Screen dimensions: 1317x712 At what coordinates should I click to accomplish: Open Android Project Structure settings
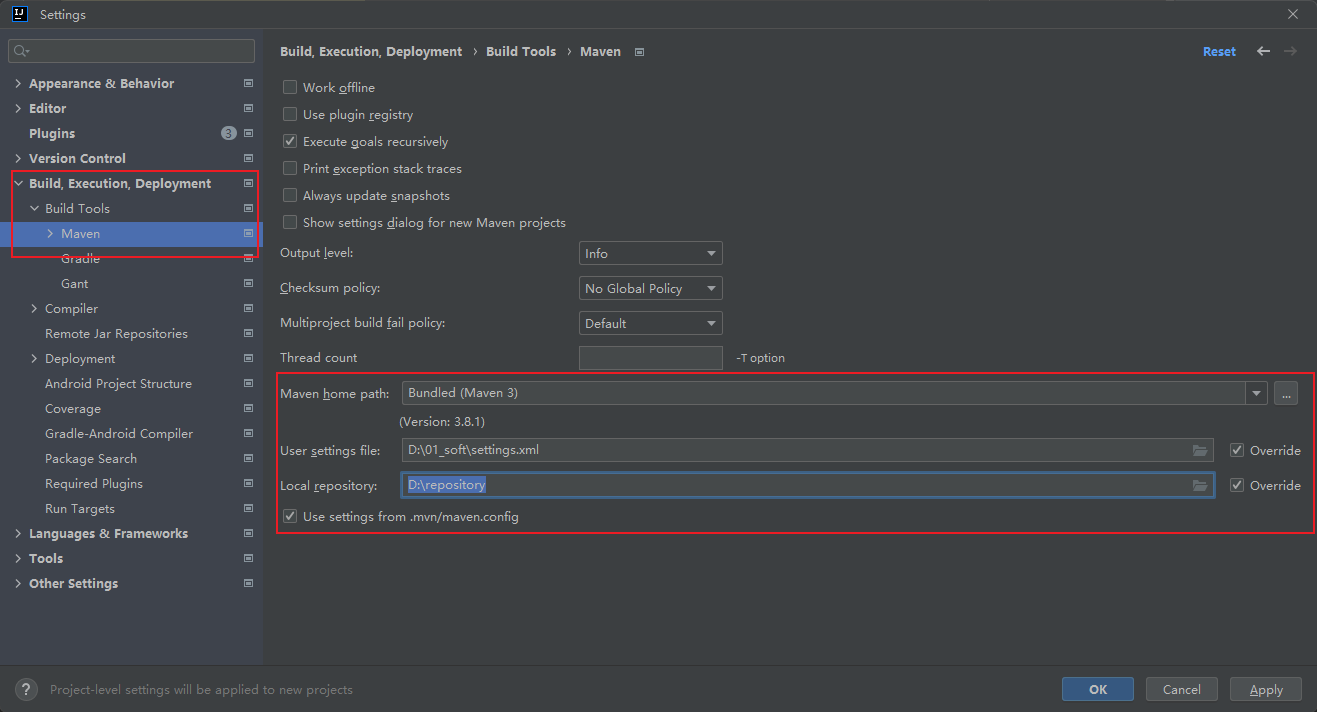(x=118, y=384)
